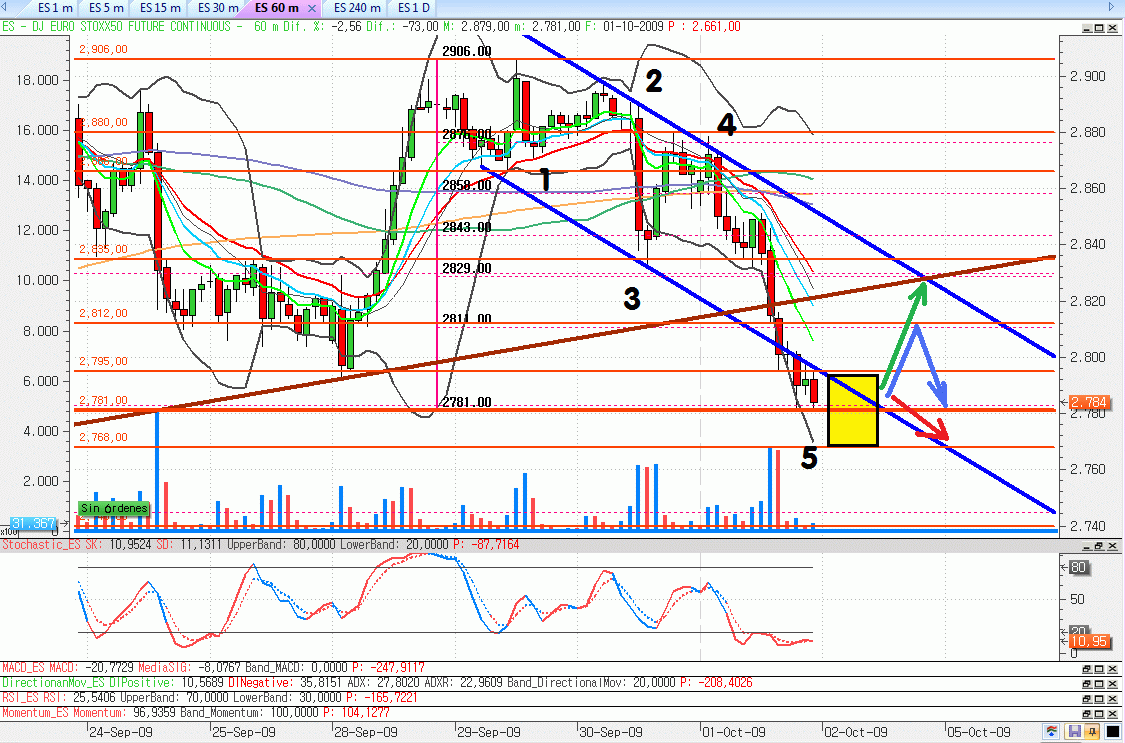Viewport: 1125px width, 743px height.
Task: Switch to the ES 5 m tab
Action: 105,9
